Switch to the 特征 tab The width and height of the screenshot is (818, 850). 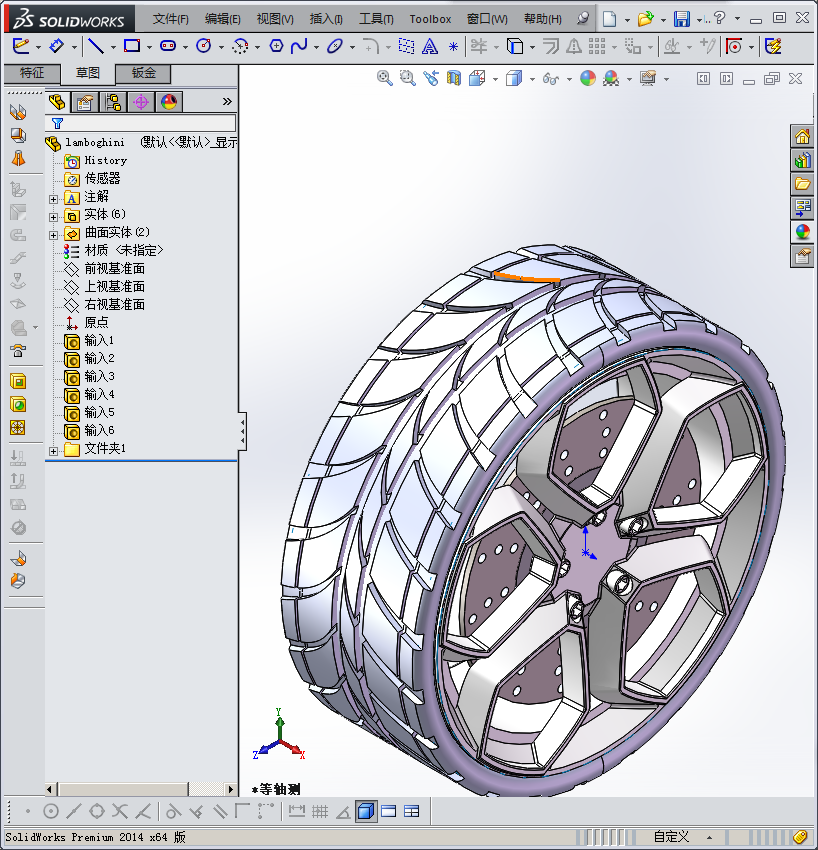point(31,73)
